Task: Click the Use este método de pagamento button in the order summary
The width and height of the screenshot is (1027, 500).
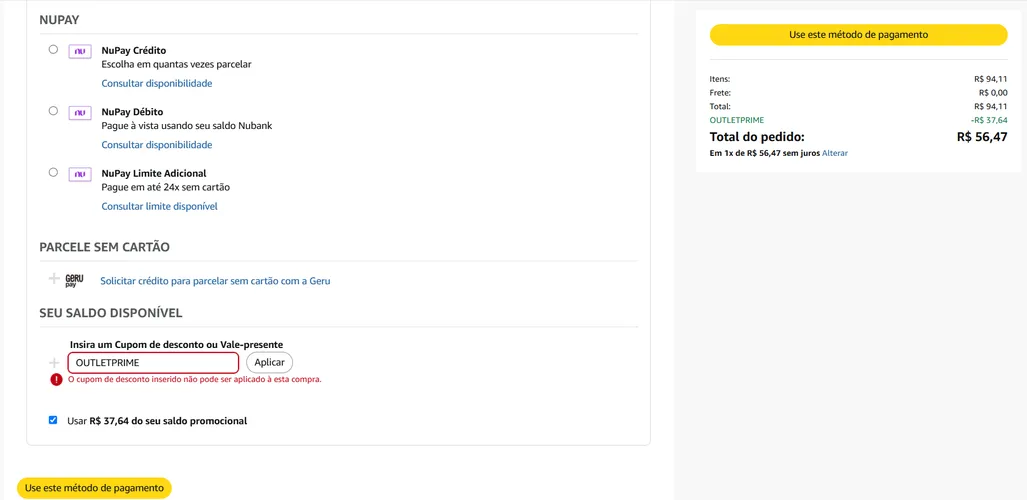Action: (x=859, y=35)
